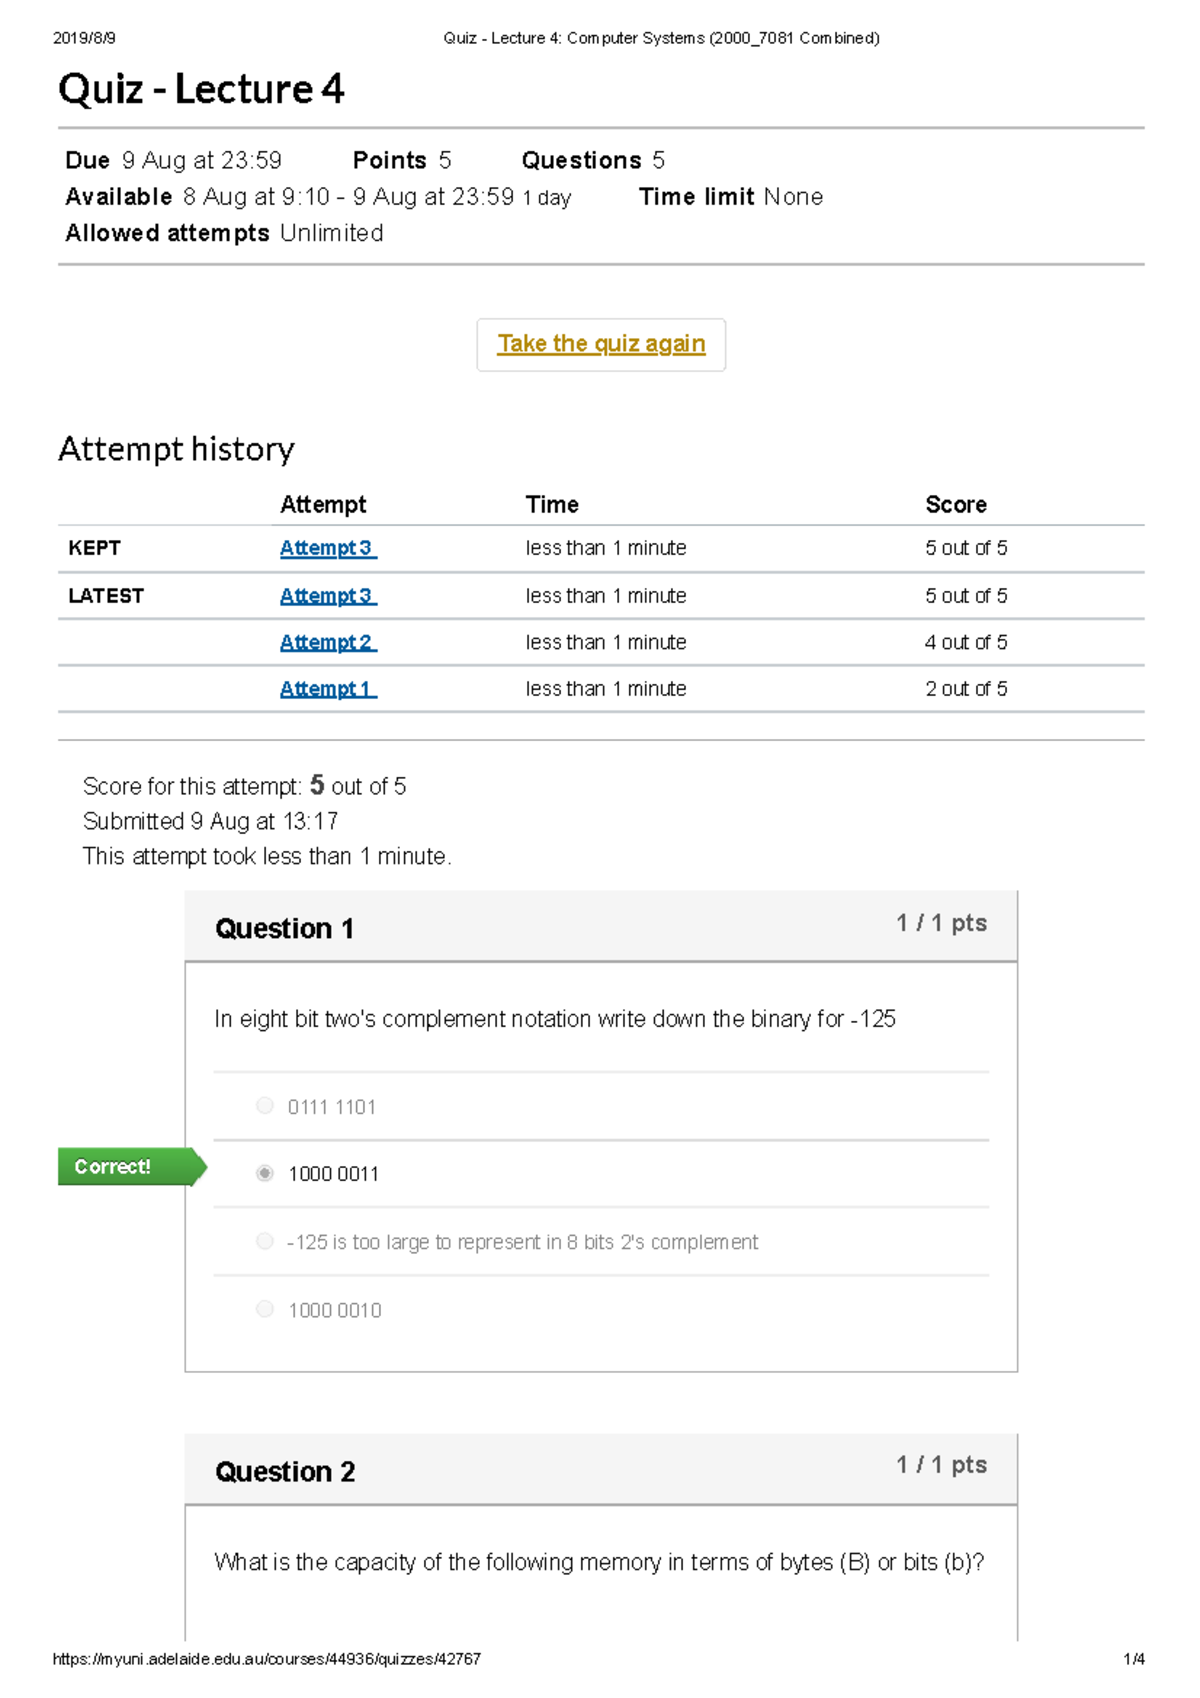
Task: Click the Take the quiz again button
Action: (x=601, y=345)
